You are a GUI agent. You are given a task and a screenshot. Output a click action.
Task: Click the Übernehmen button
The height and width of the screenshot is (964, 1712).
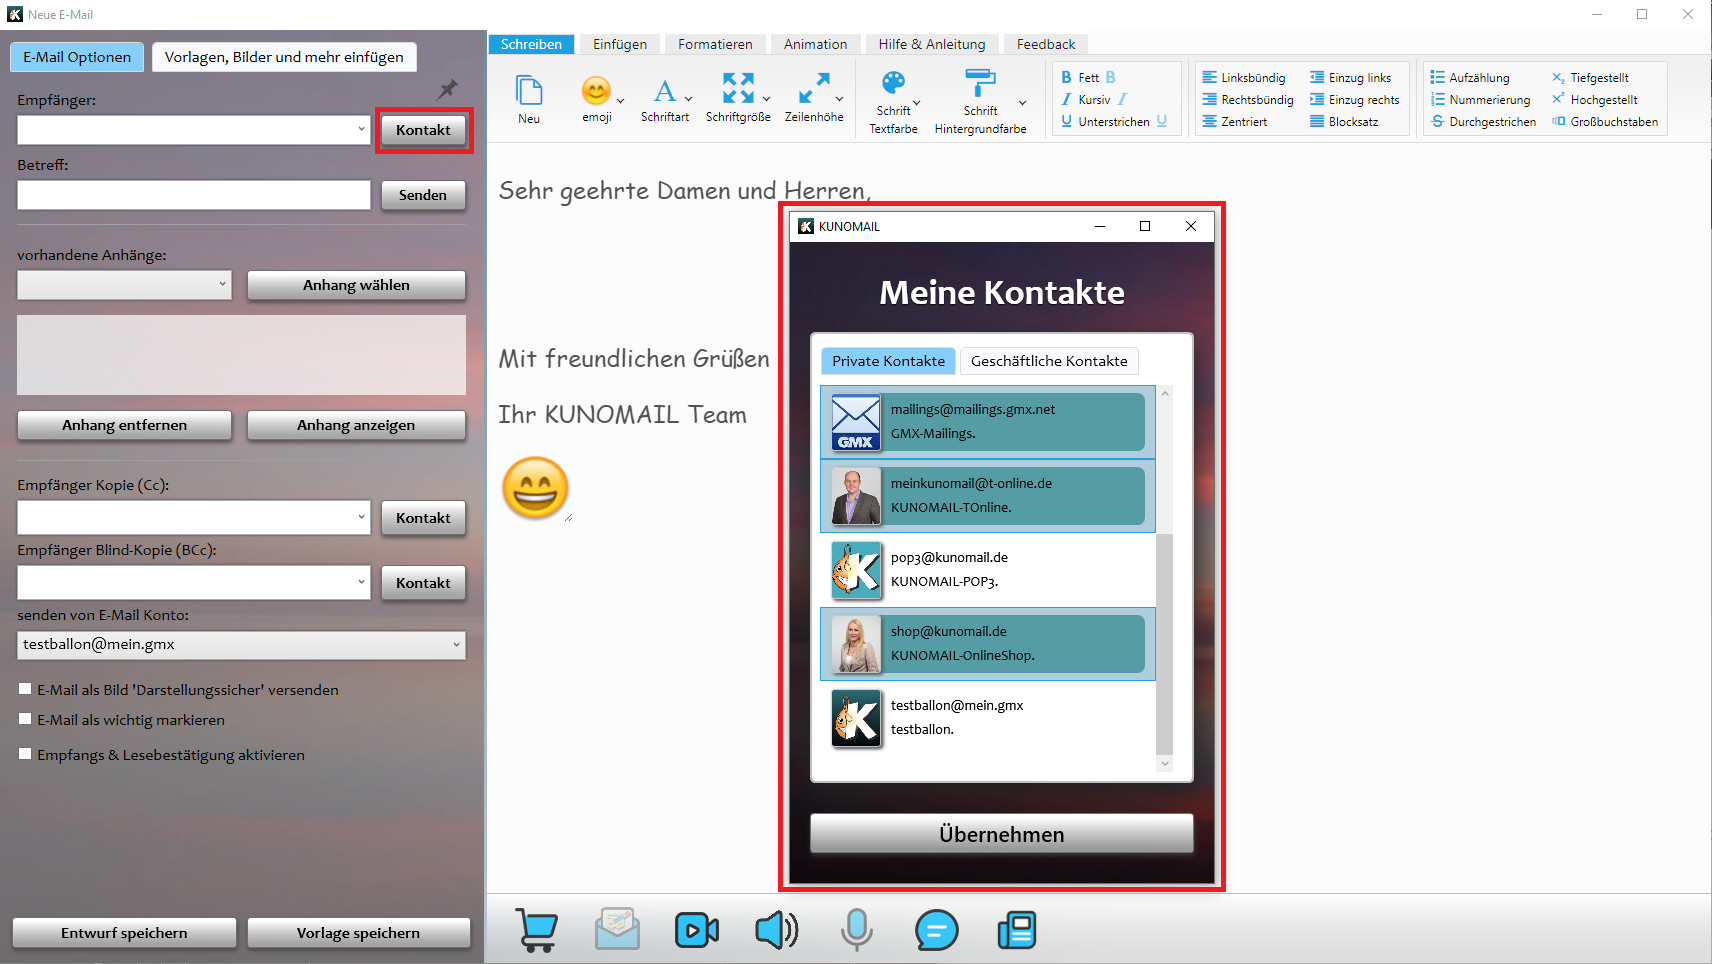coord(1002,834)
